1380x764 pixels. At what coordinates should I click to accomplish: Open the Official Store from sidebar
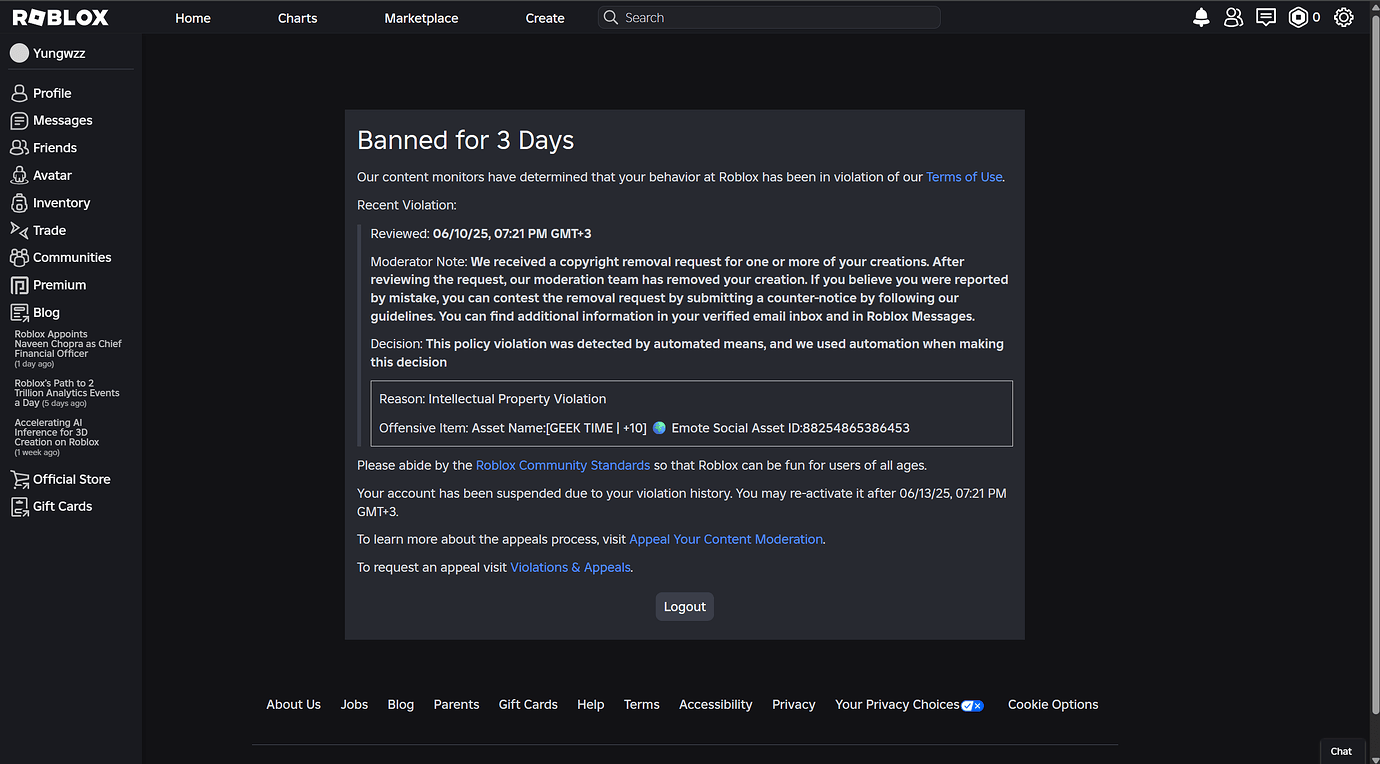tap(70, 479)
